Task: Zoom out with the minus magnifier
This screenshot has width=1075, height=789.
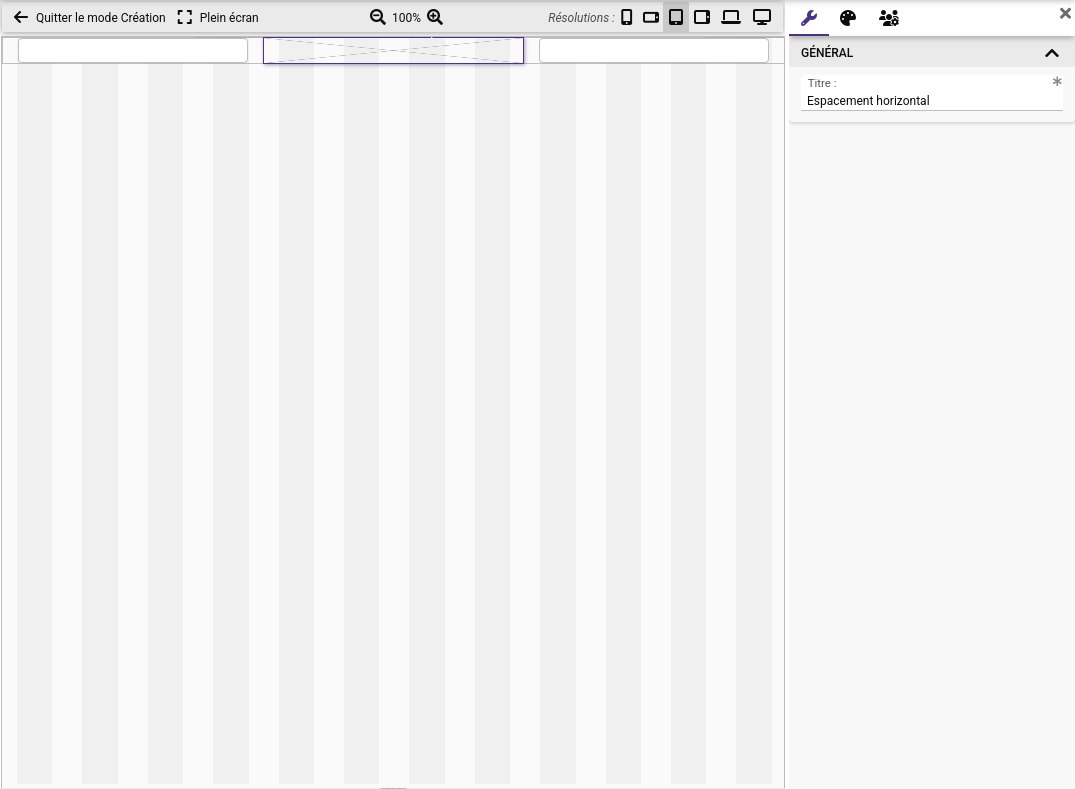Action: click(378, 17)
